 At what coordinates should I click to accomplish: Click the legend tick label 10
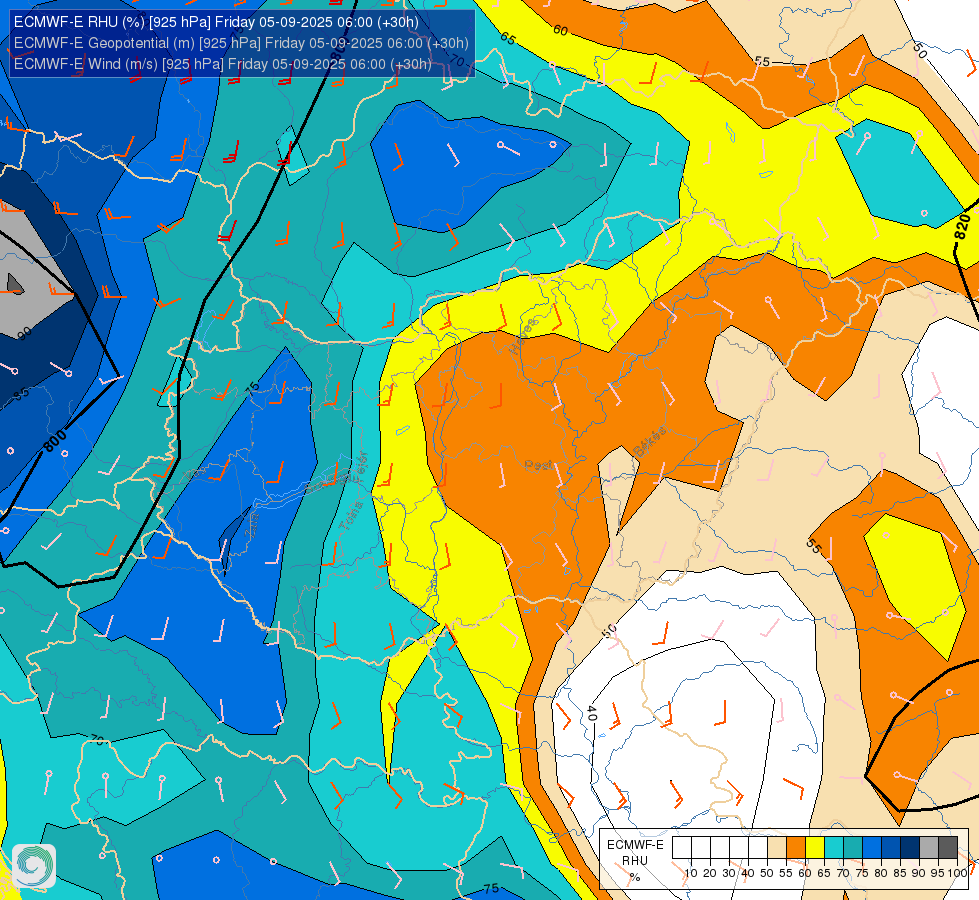(691, 873)
